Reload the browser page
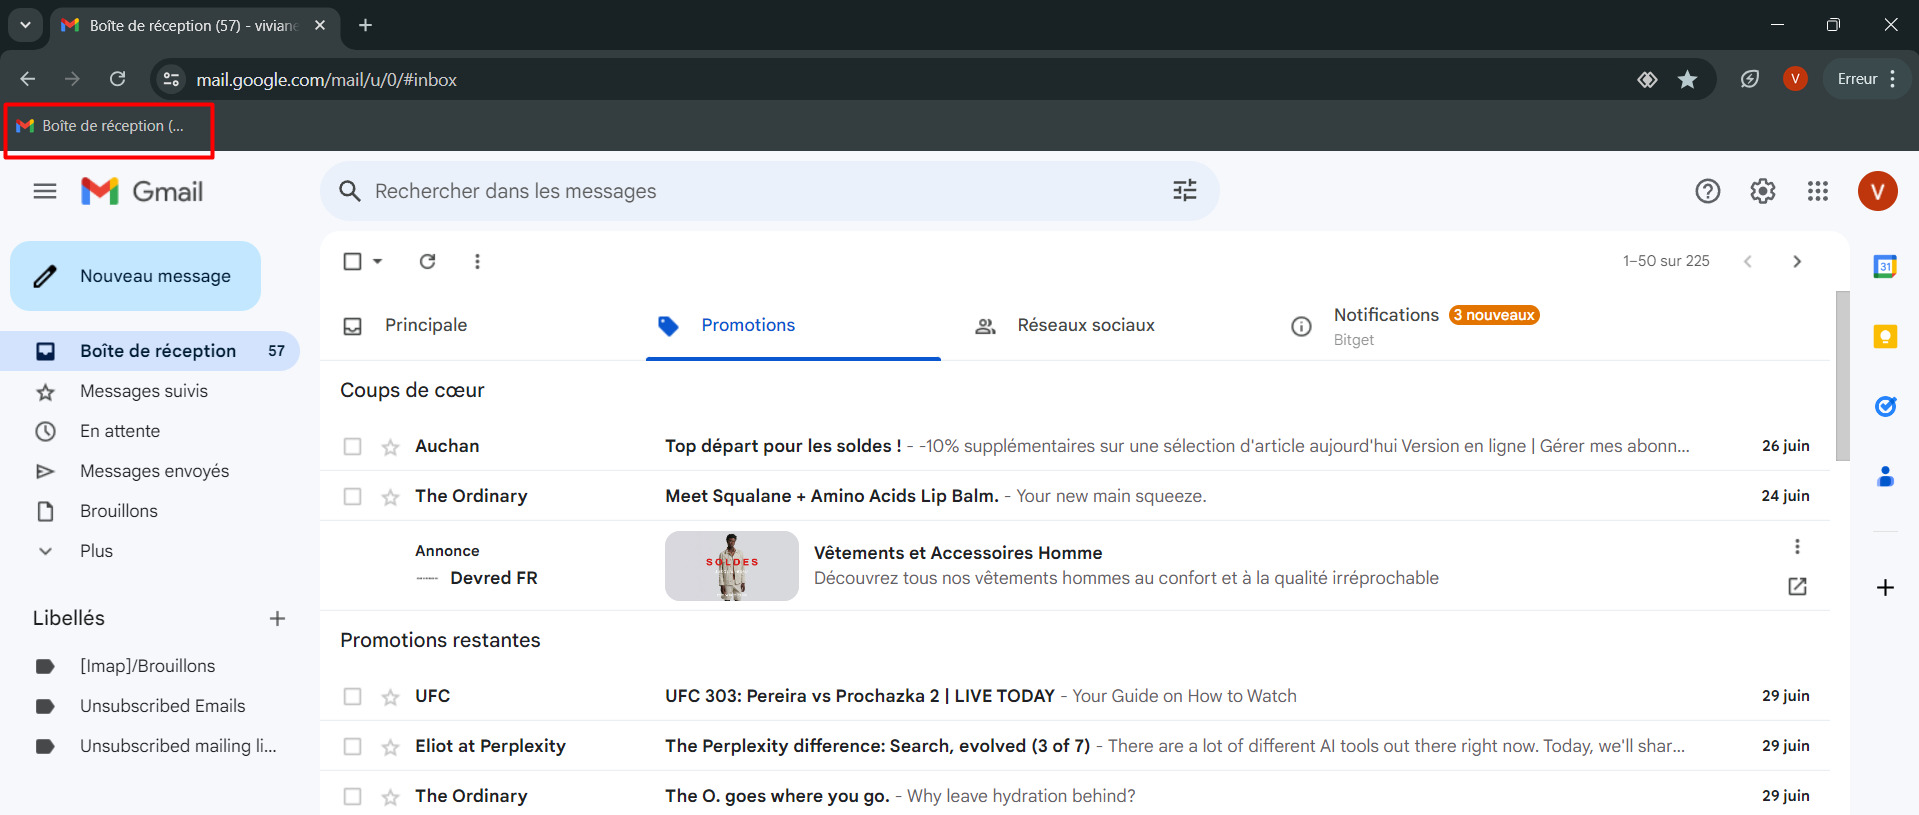 tap(118, 79)
